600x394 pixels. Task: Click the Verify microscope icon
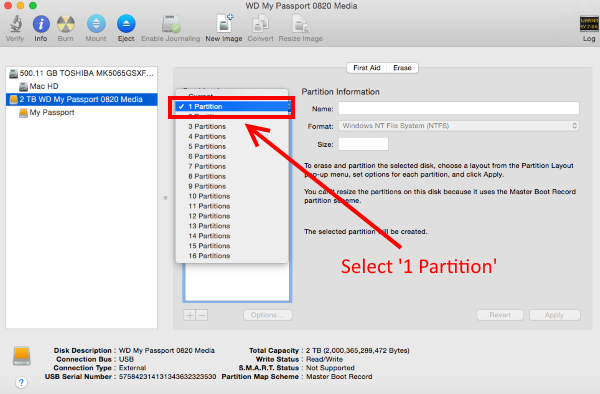pyautogui.click(x=15, y=24)
